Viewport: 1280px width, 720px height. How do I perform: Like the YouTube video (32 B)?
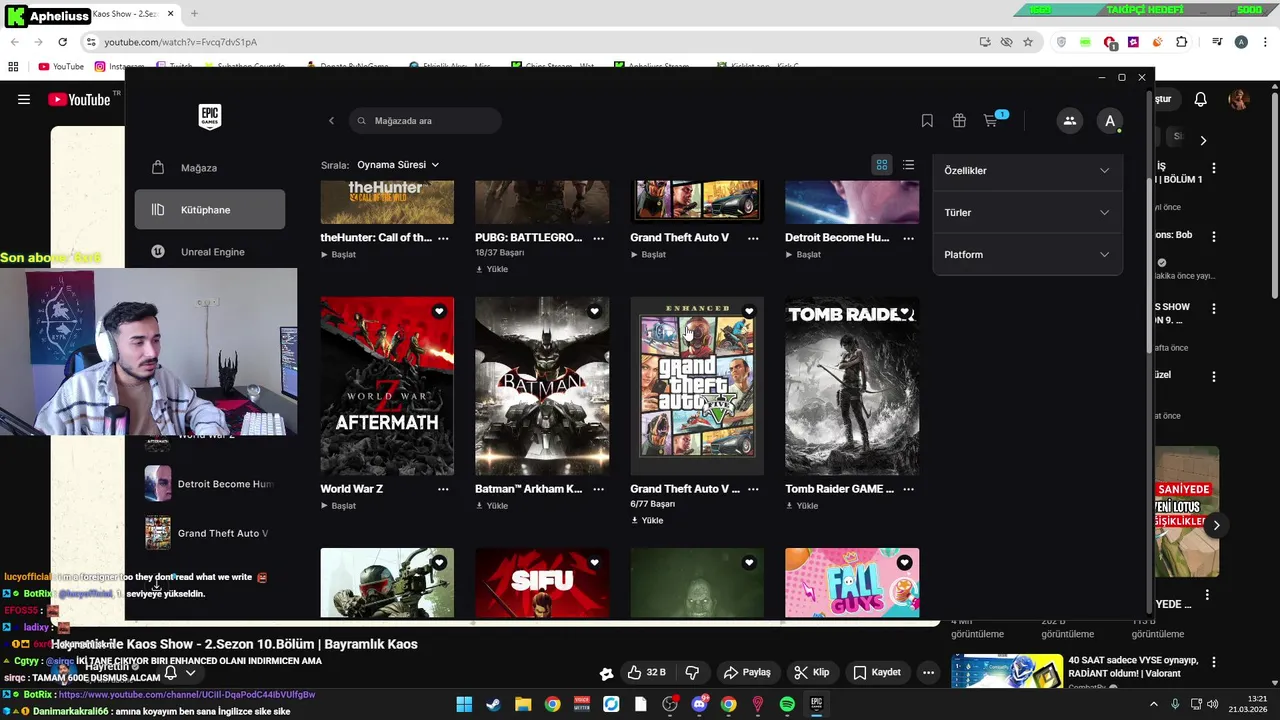[646, 672]
